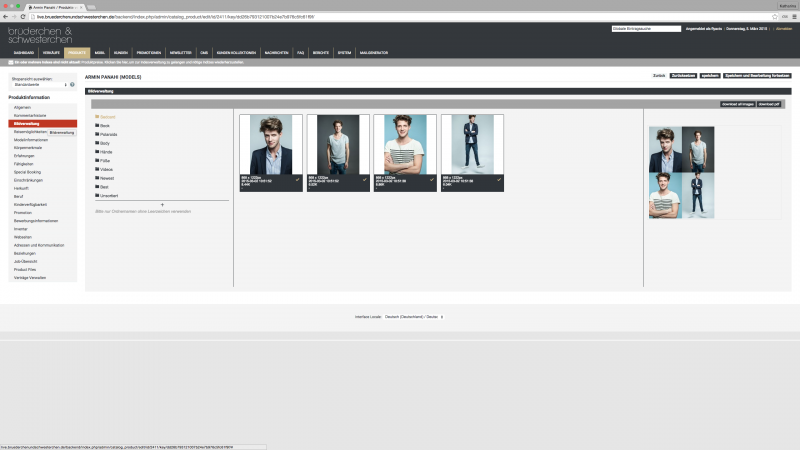Open the Produkte menu
Viewport: 800px width, 450px height.
pos(77,53)
